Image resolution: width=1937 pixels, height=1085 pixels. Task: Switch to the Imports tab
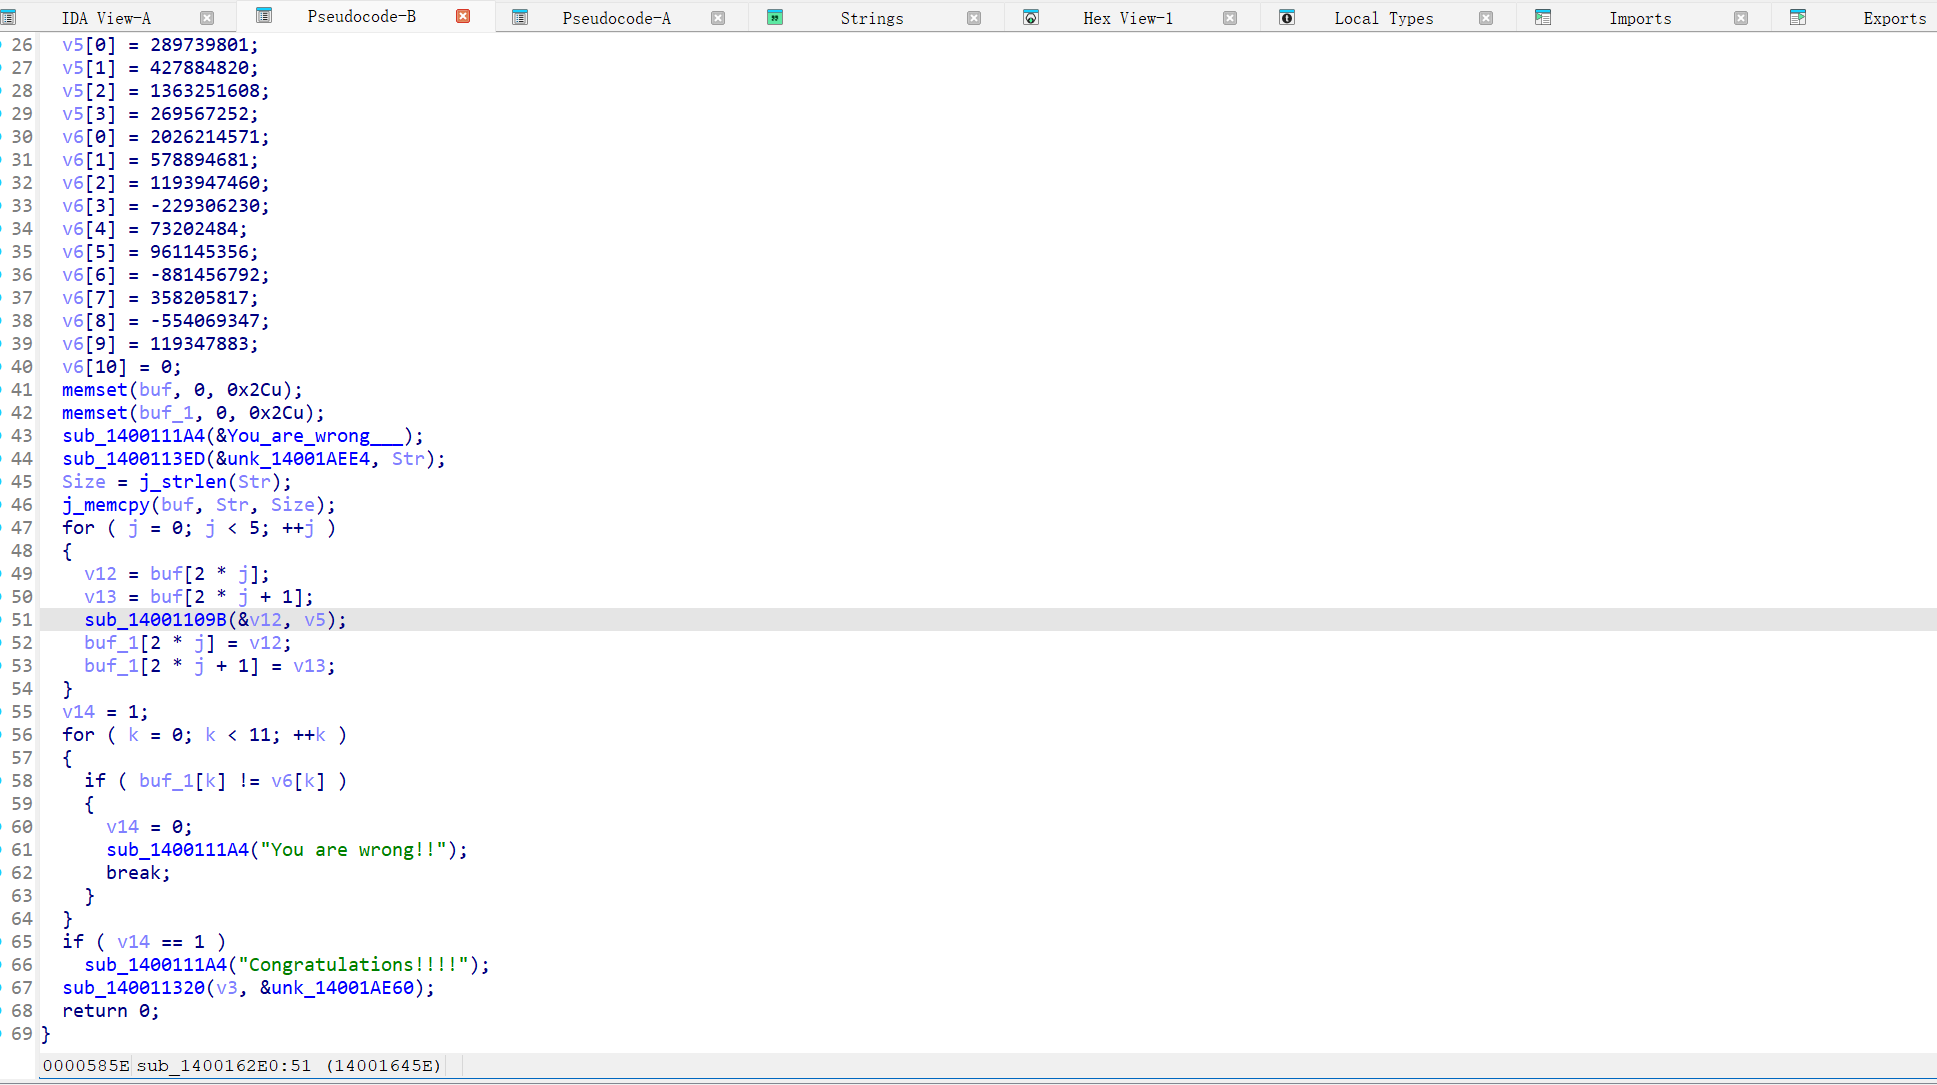(x=1639, y=18)
